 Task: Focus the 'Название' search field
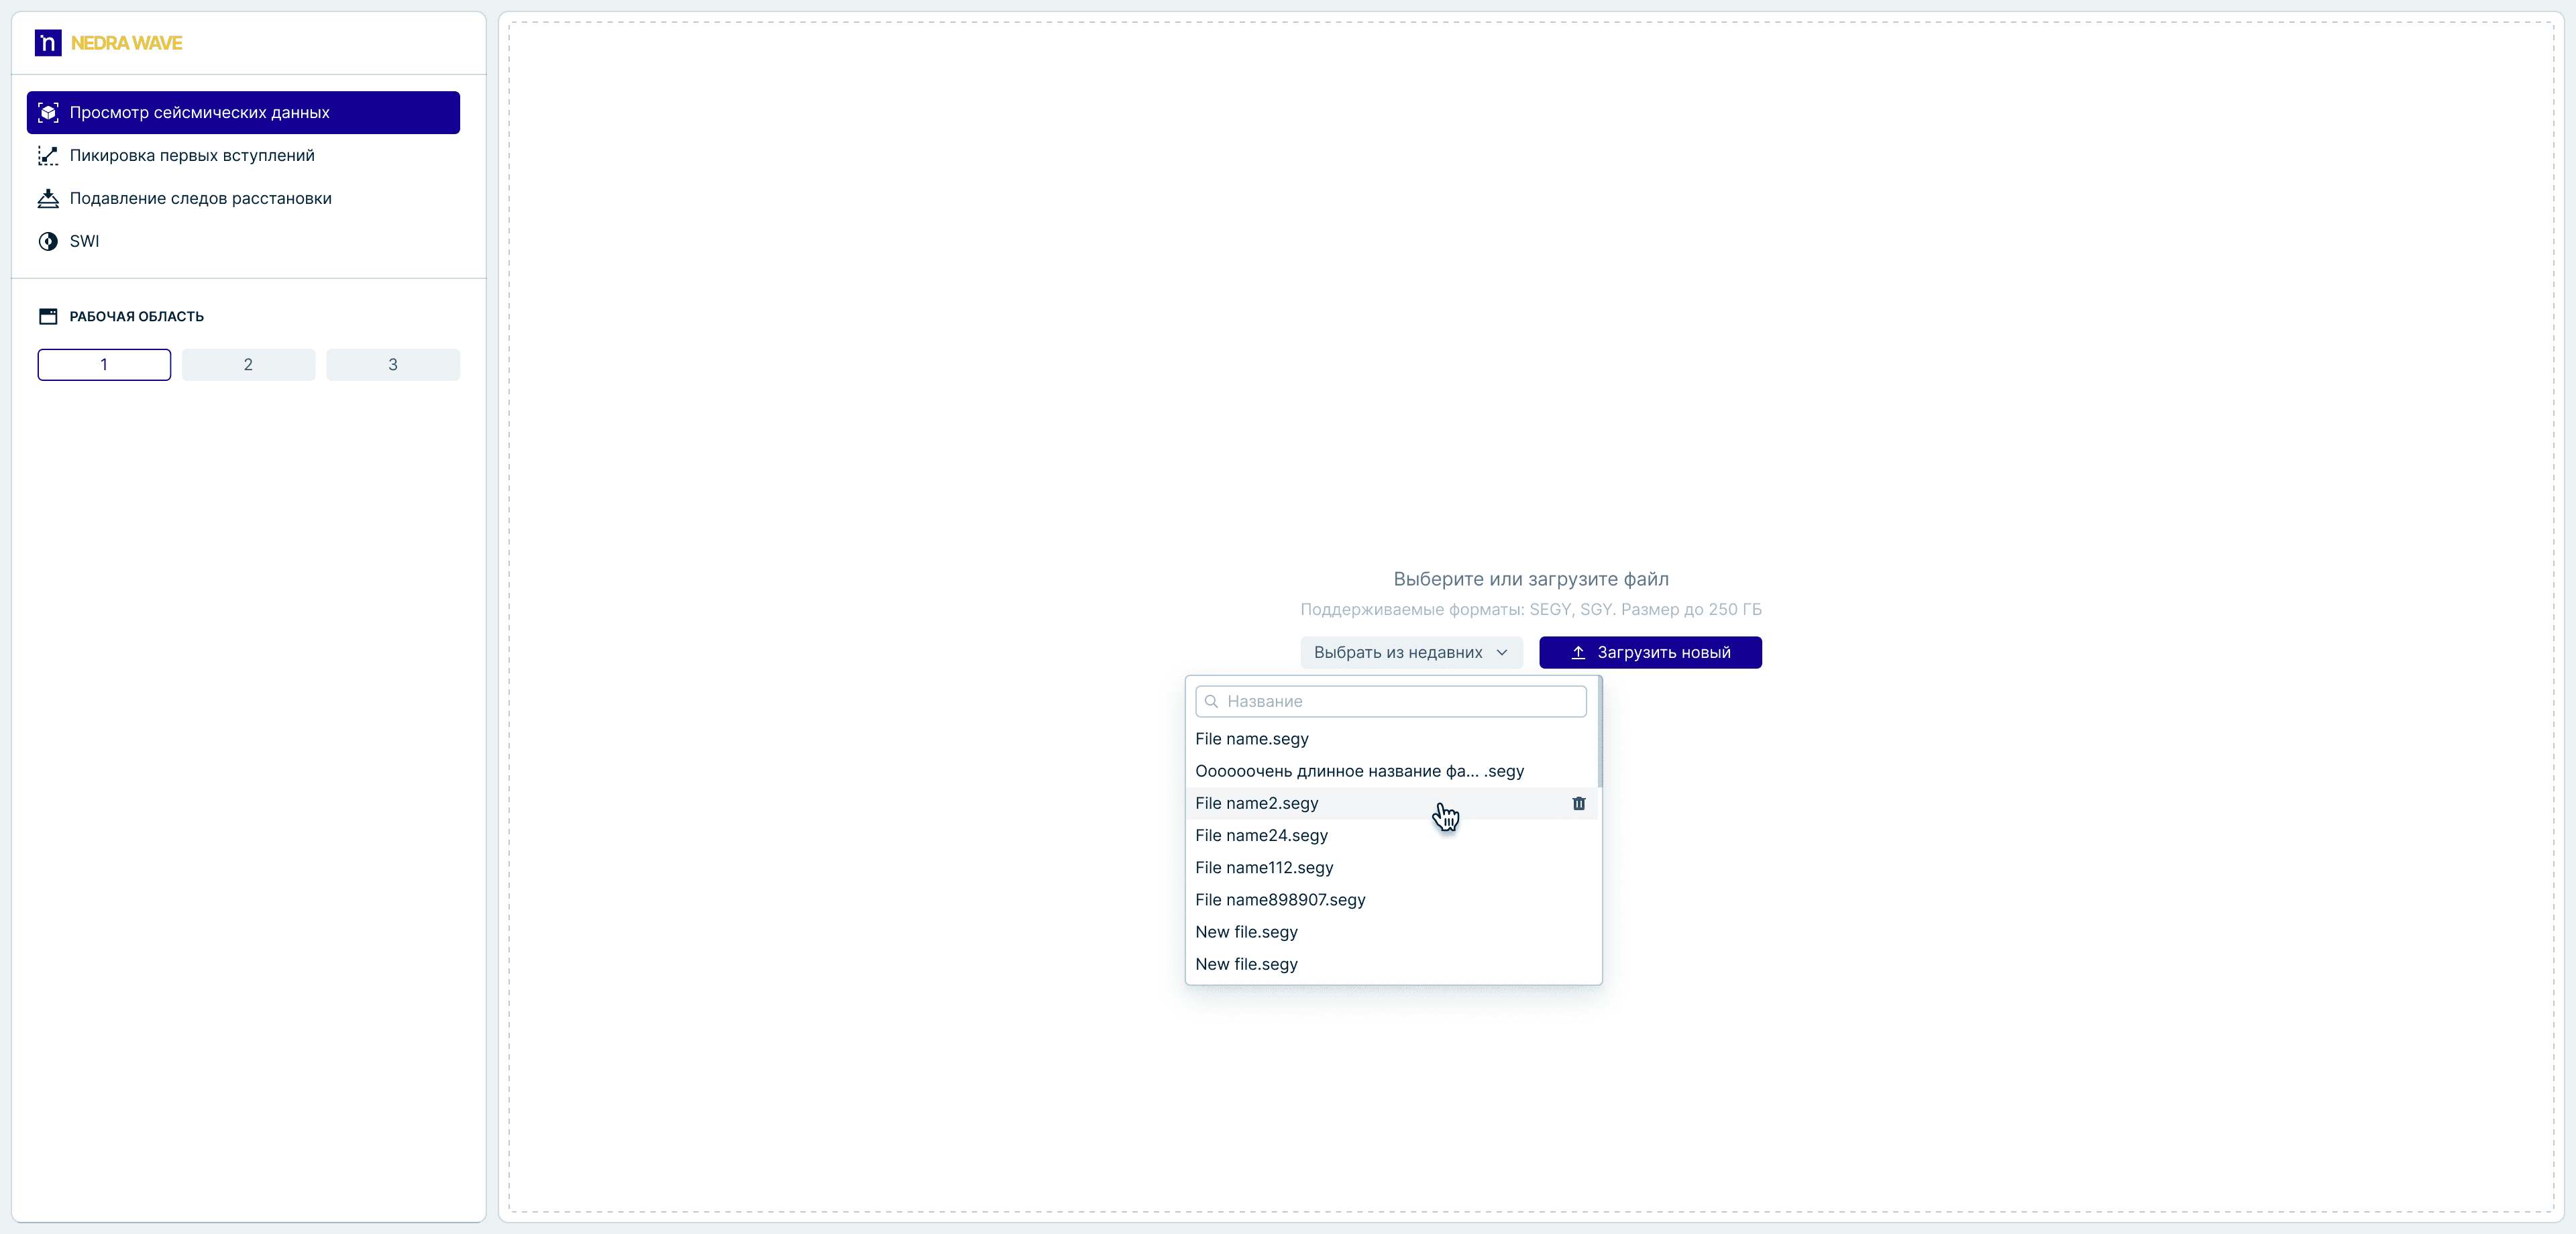click(x=1400, y=701)
